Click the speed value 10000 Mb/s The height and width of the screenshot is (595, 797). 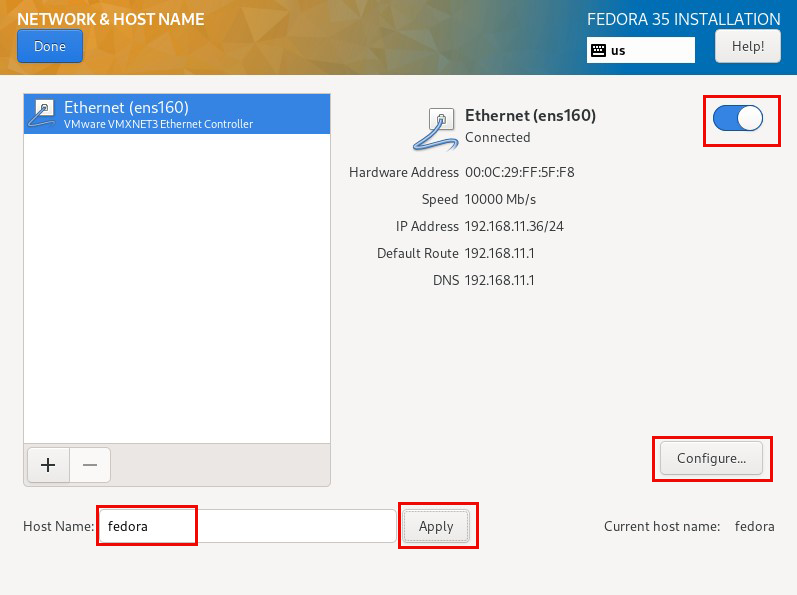tap(500, 199)
